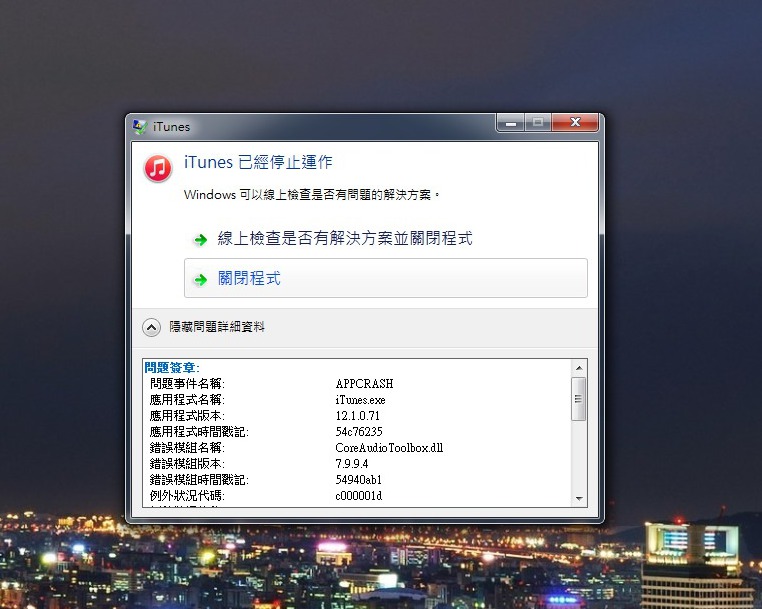Viewport: 762px width, 609px height.
Task: Click the 應用程式時間戳記 label
Action: pos(199,432)
